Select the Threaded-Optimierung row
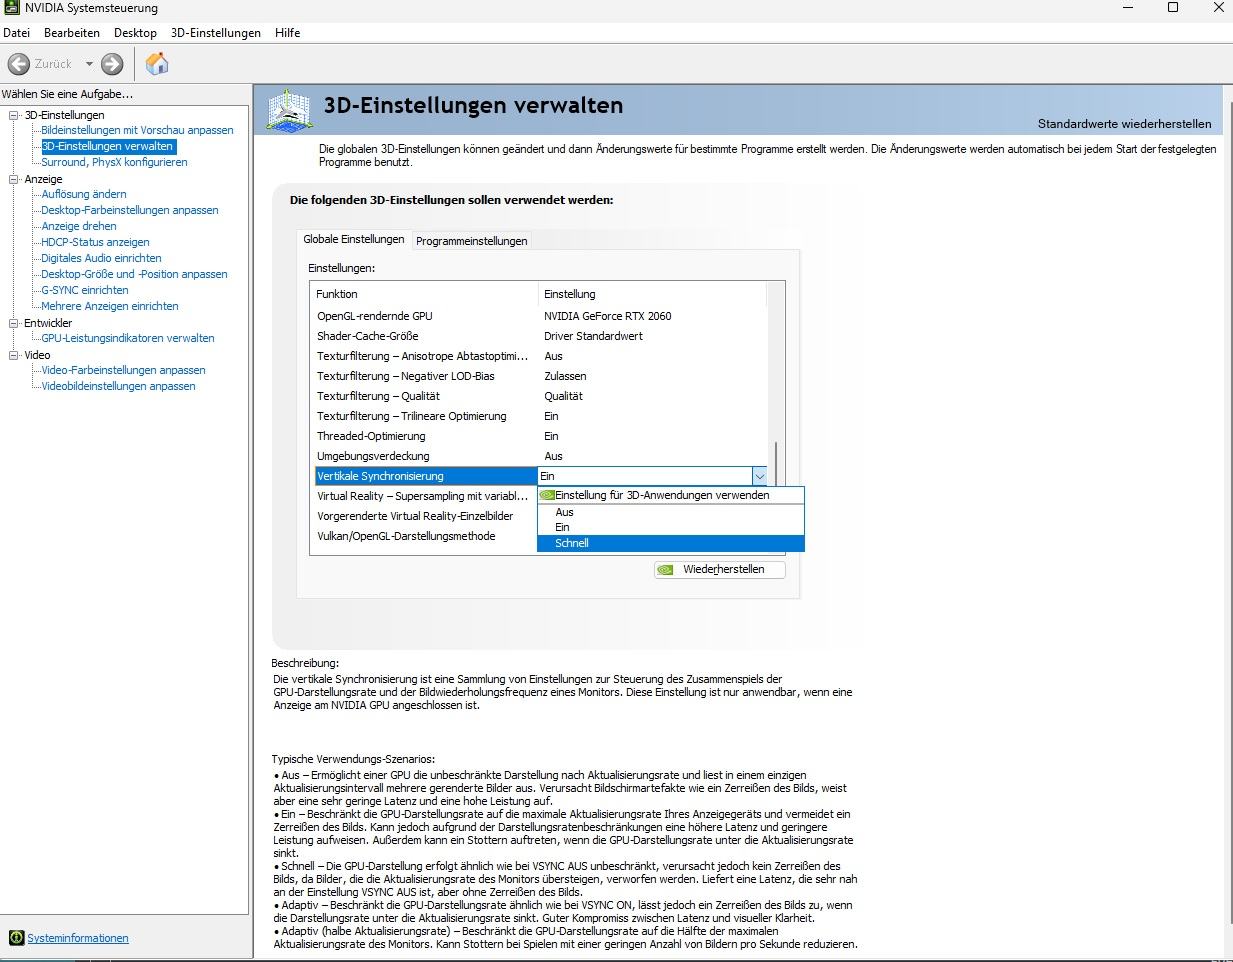This screenshot has height=962, width=1233. (x=540, y=436)
